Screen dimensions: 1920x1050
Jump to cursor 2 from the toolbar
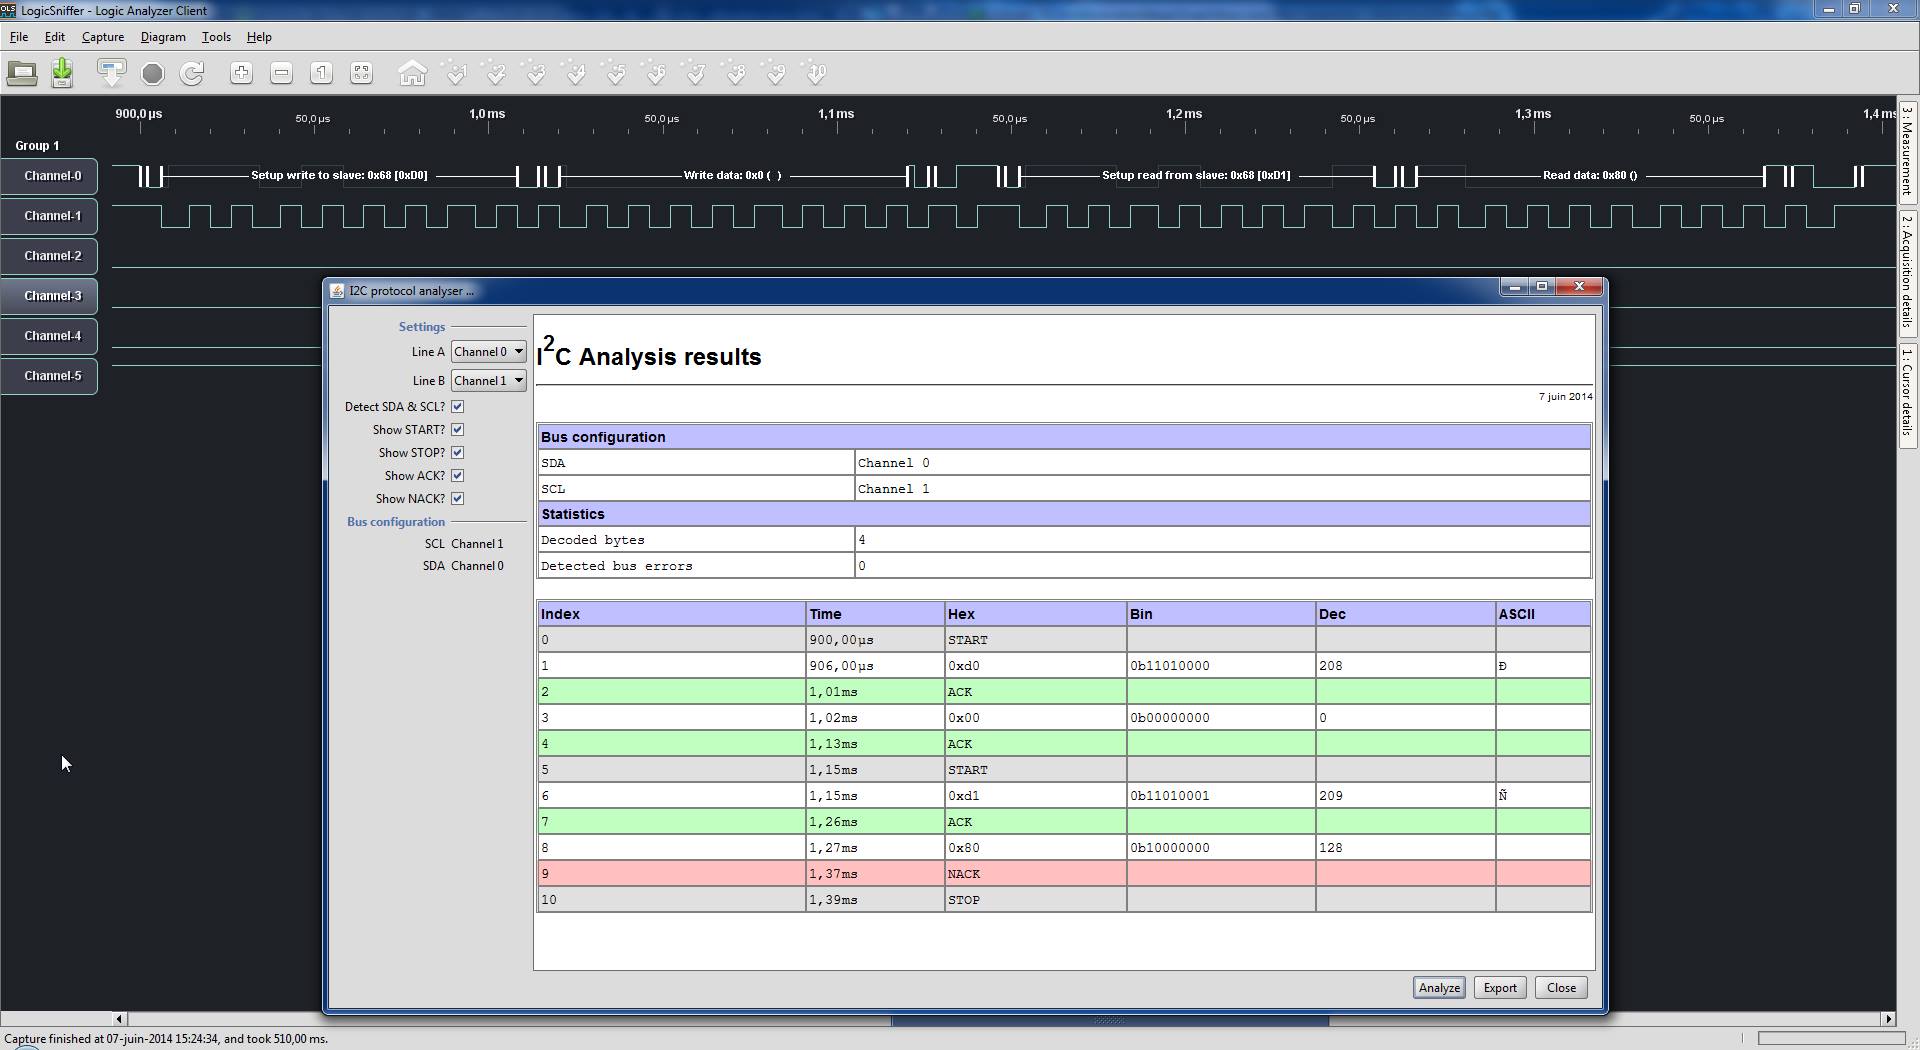[x=496, y=73]
